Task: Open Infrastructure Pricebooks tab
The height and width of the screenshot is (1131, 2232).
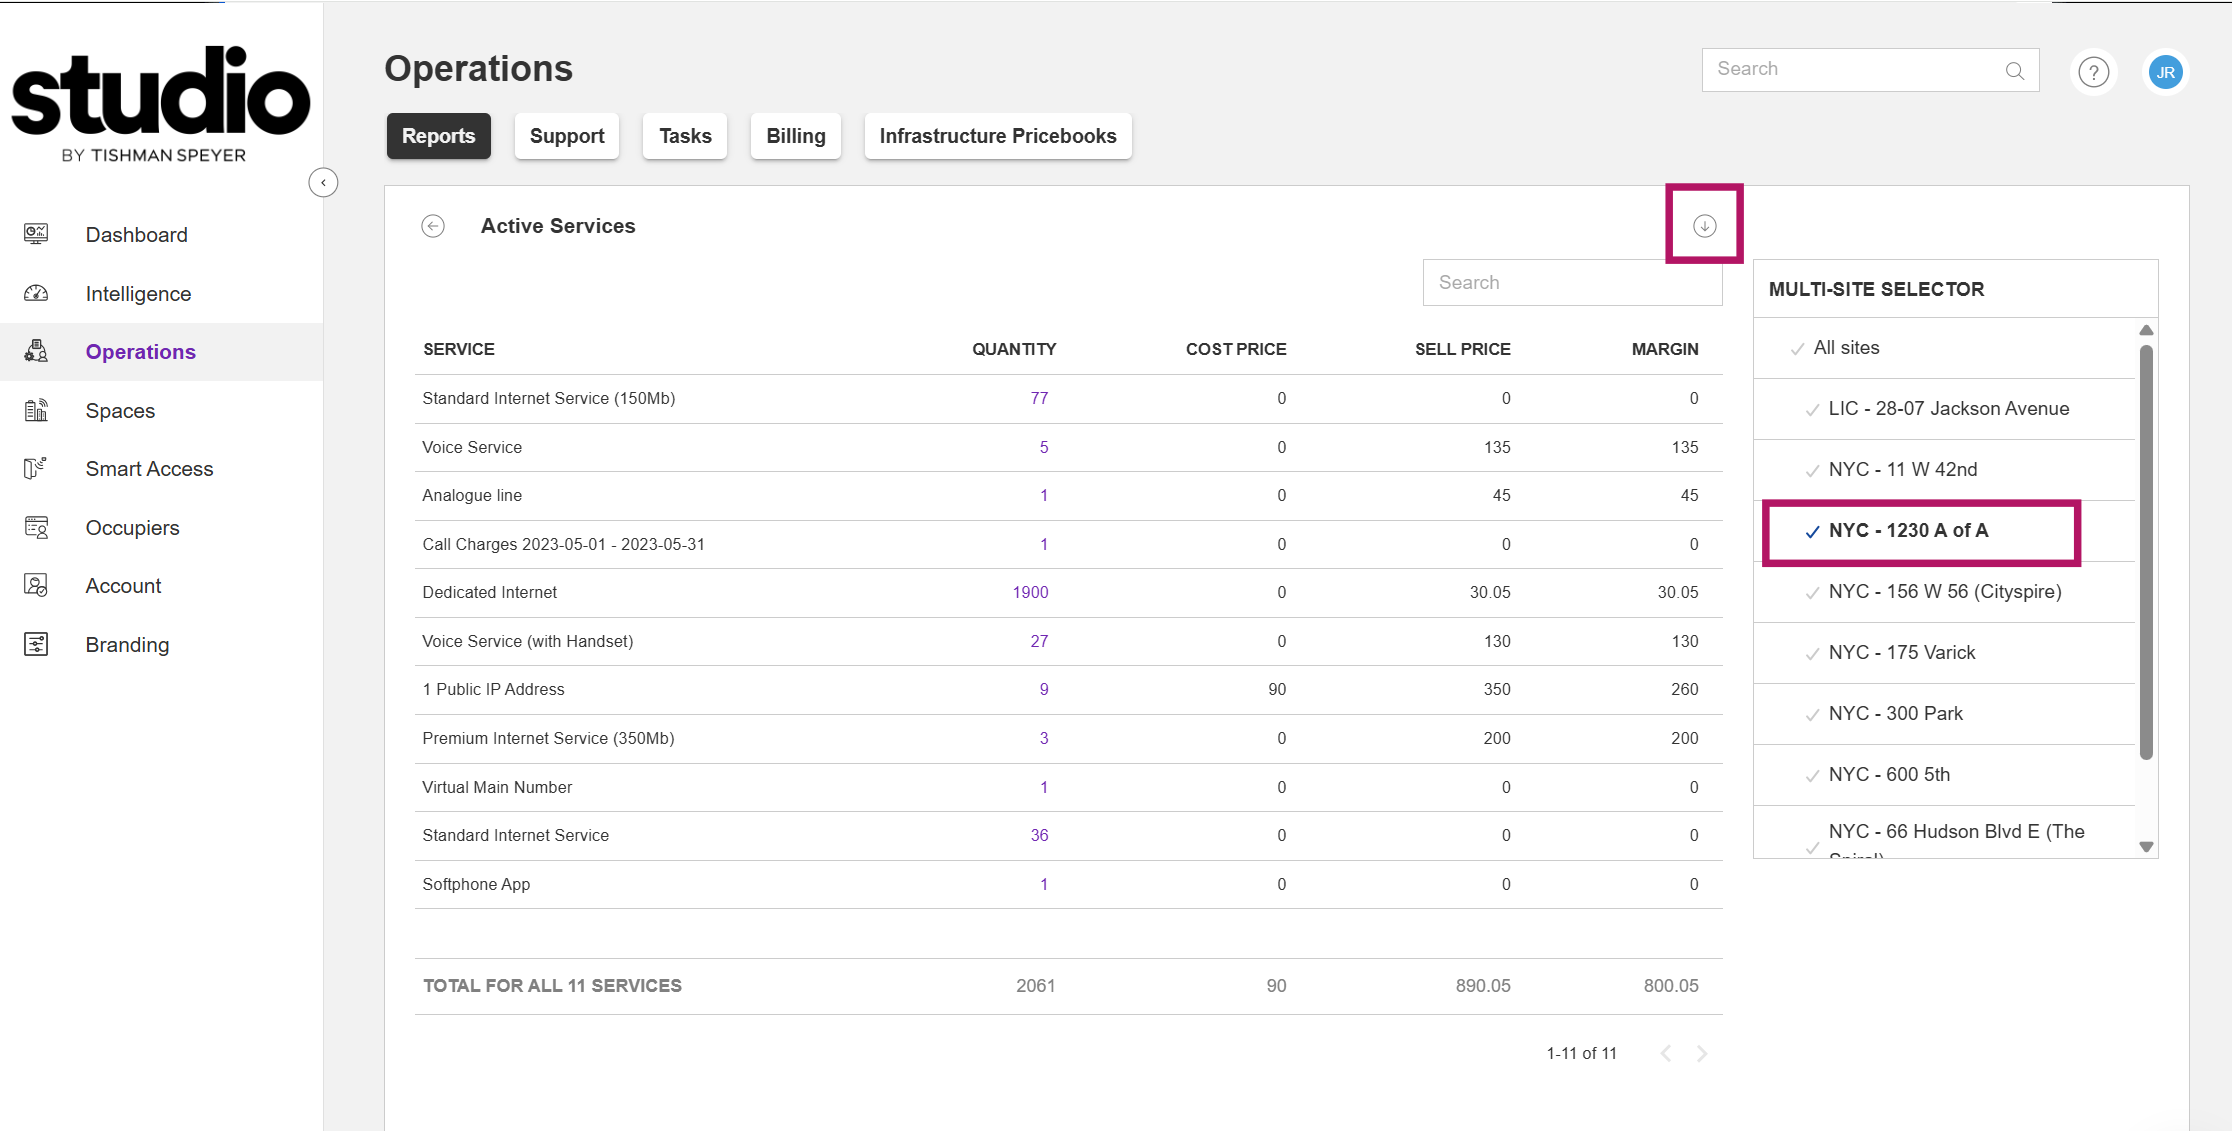Action: click(x=997, y=136)
